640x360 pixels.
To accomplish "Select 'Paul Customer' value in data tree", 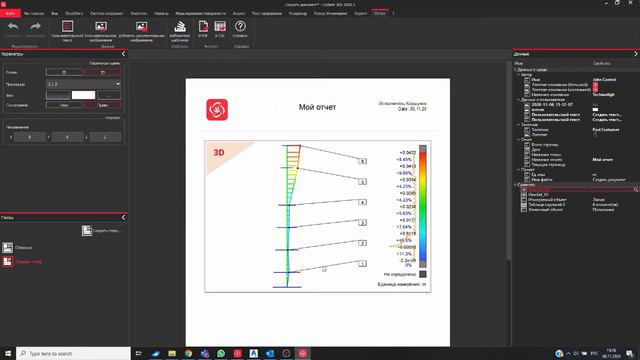I will [606, 129].
